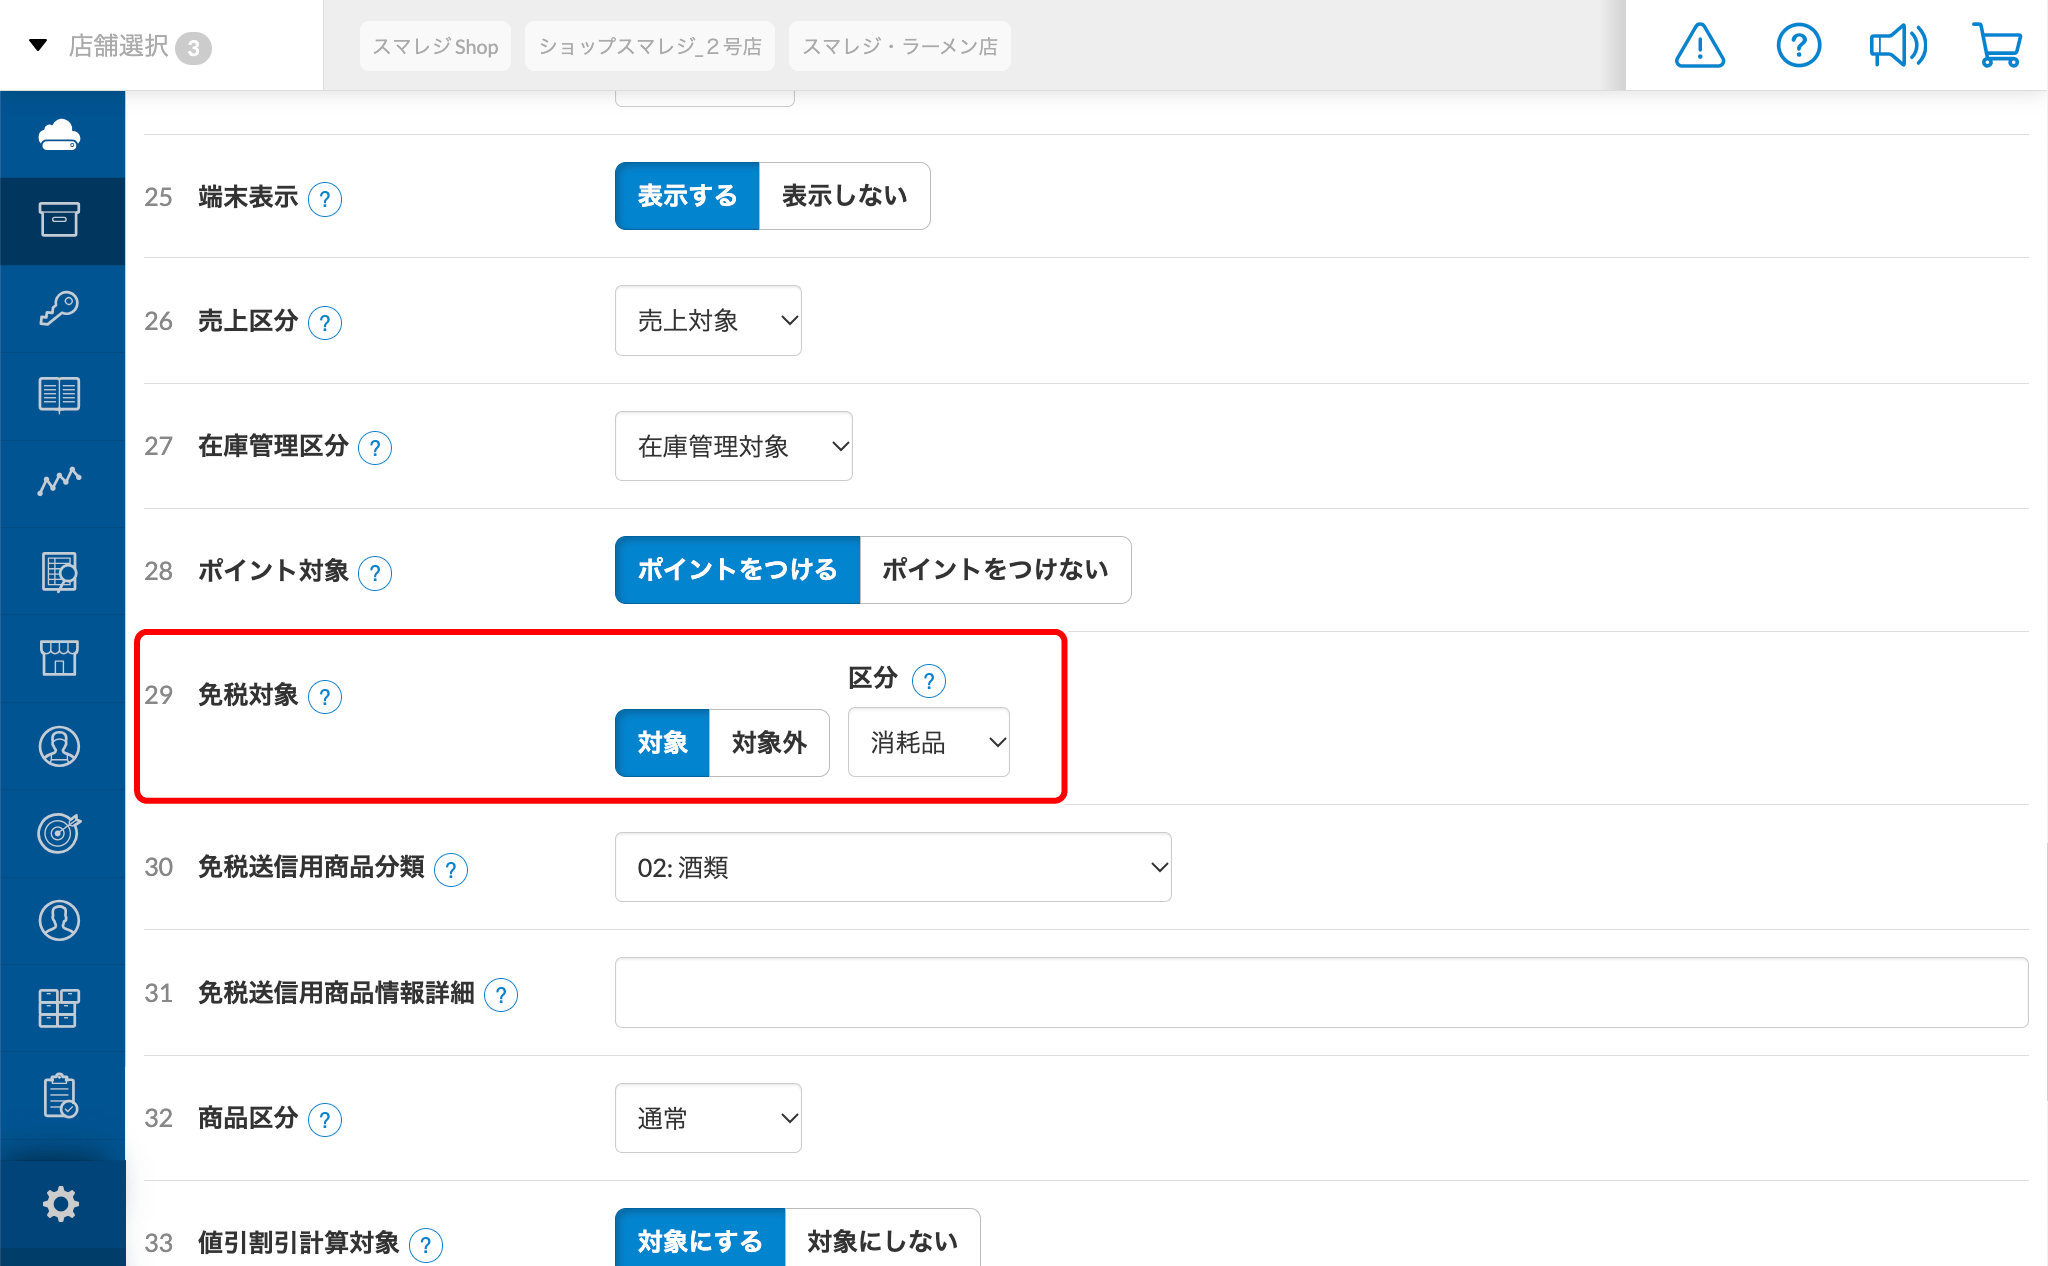Open help for 免税送信用商品分類

[451, 870]
